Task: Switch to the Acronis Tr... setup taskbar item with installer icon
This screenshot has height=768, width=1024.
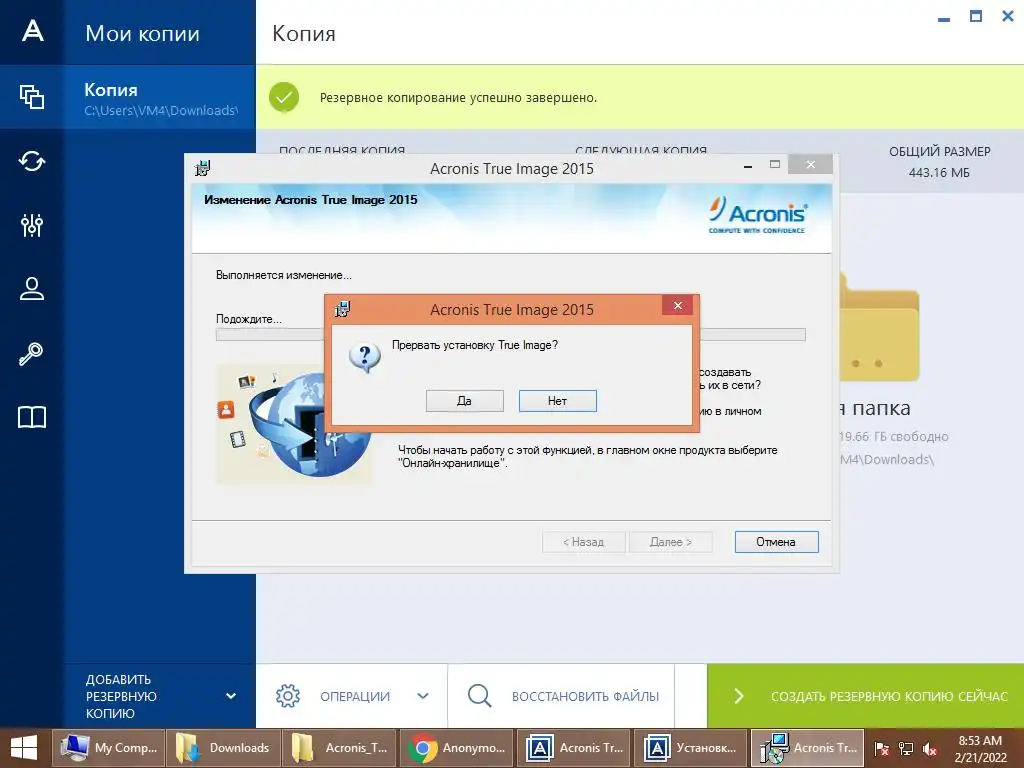Action: coord(807,748)
